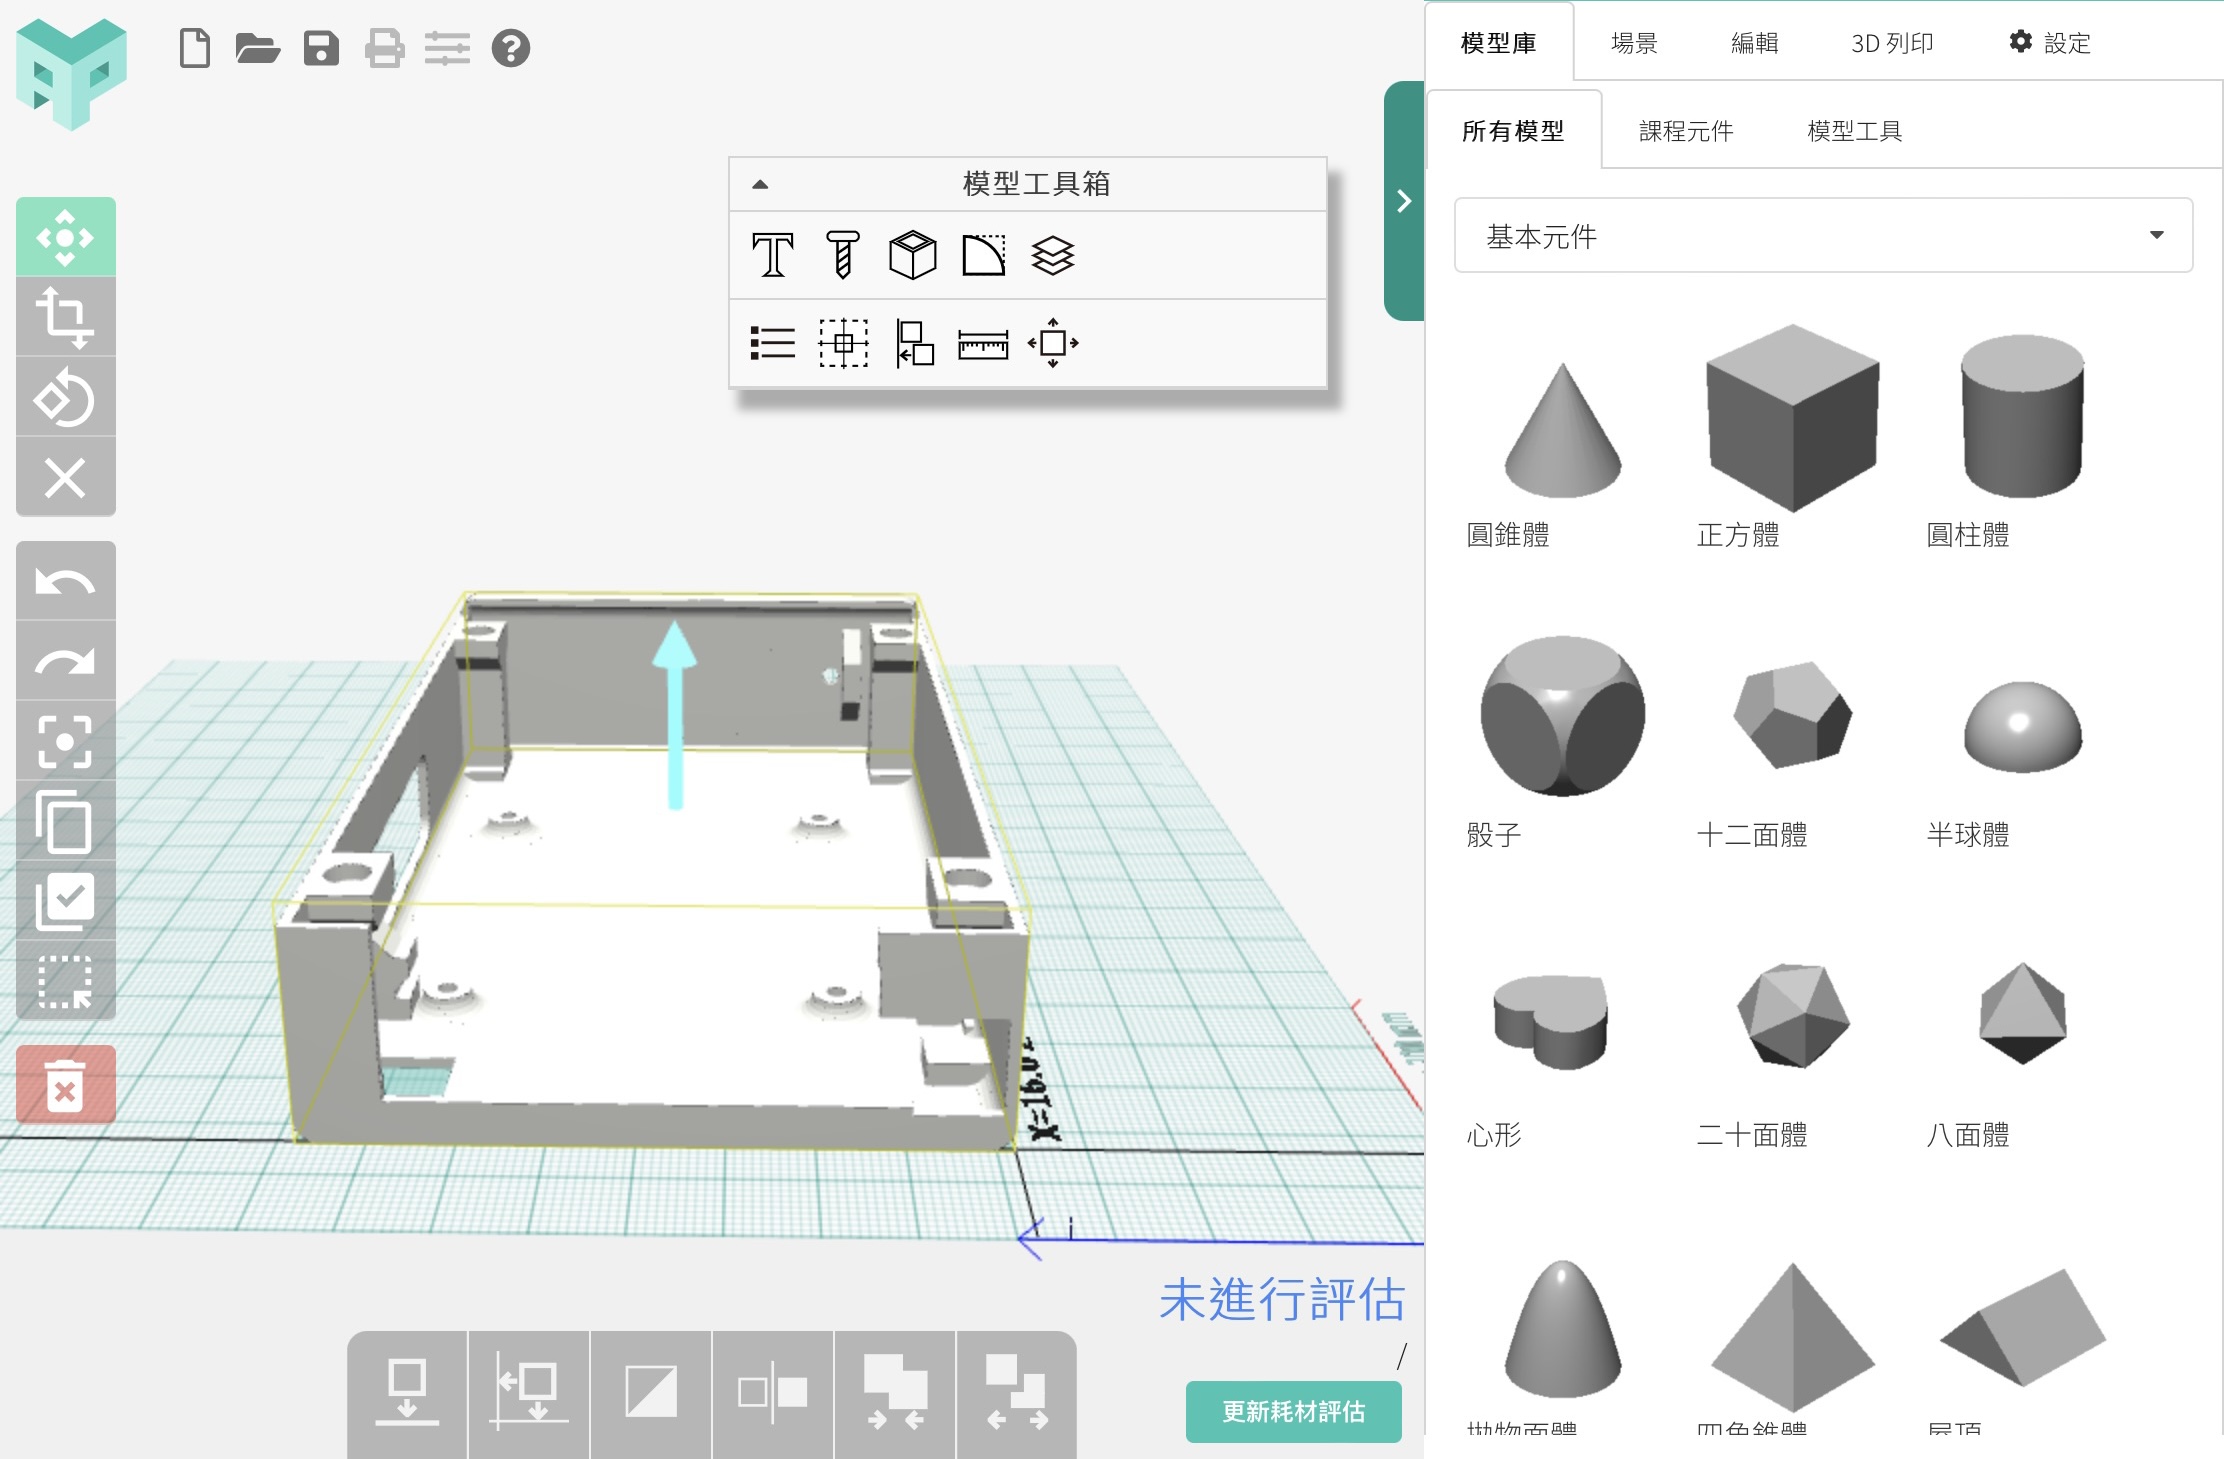
Task: Click the save file icon
Action: pyautogui.click(x=321, y=48)
